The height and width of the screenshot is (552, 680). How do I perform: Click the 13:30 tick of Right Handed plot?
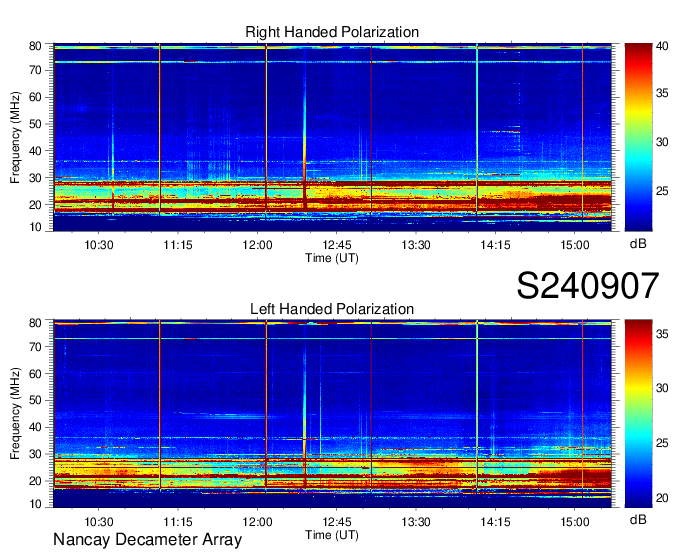click(416, 245)
